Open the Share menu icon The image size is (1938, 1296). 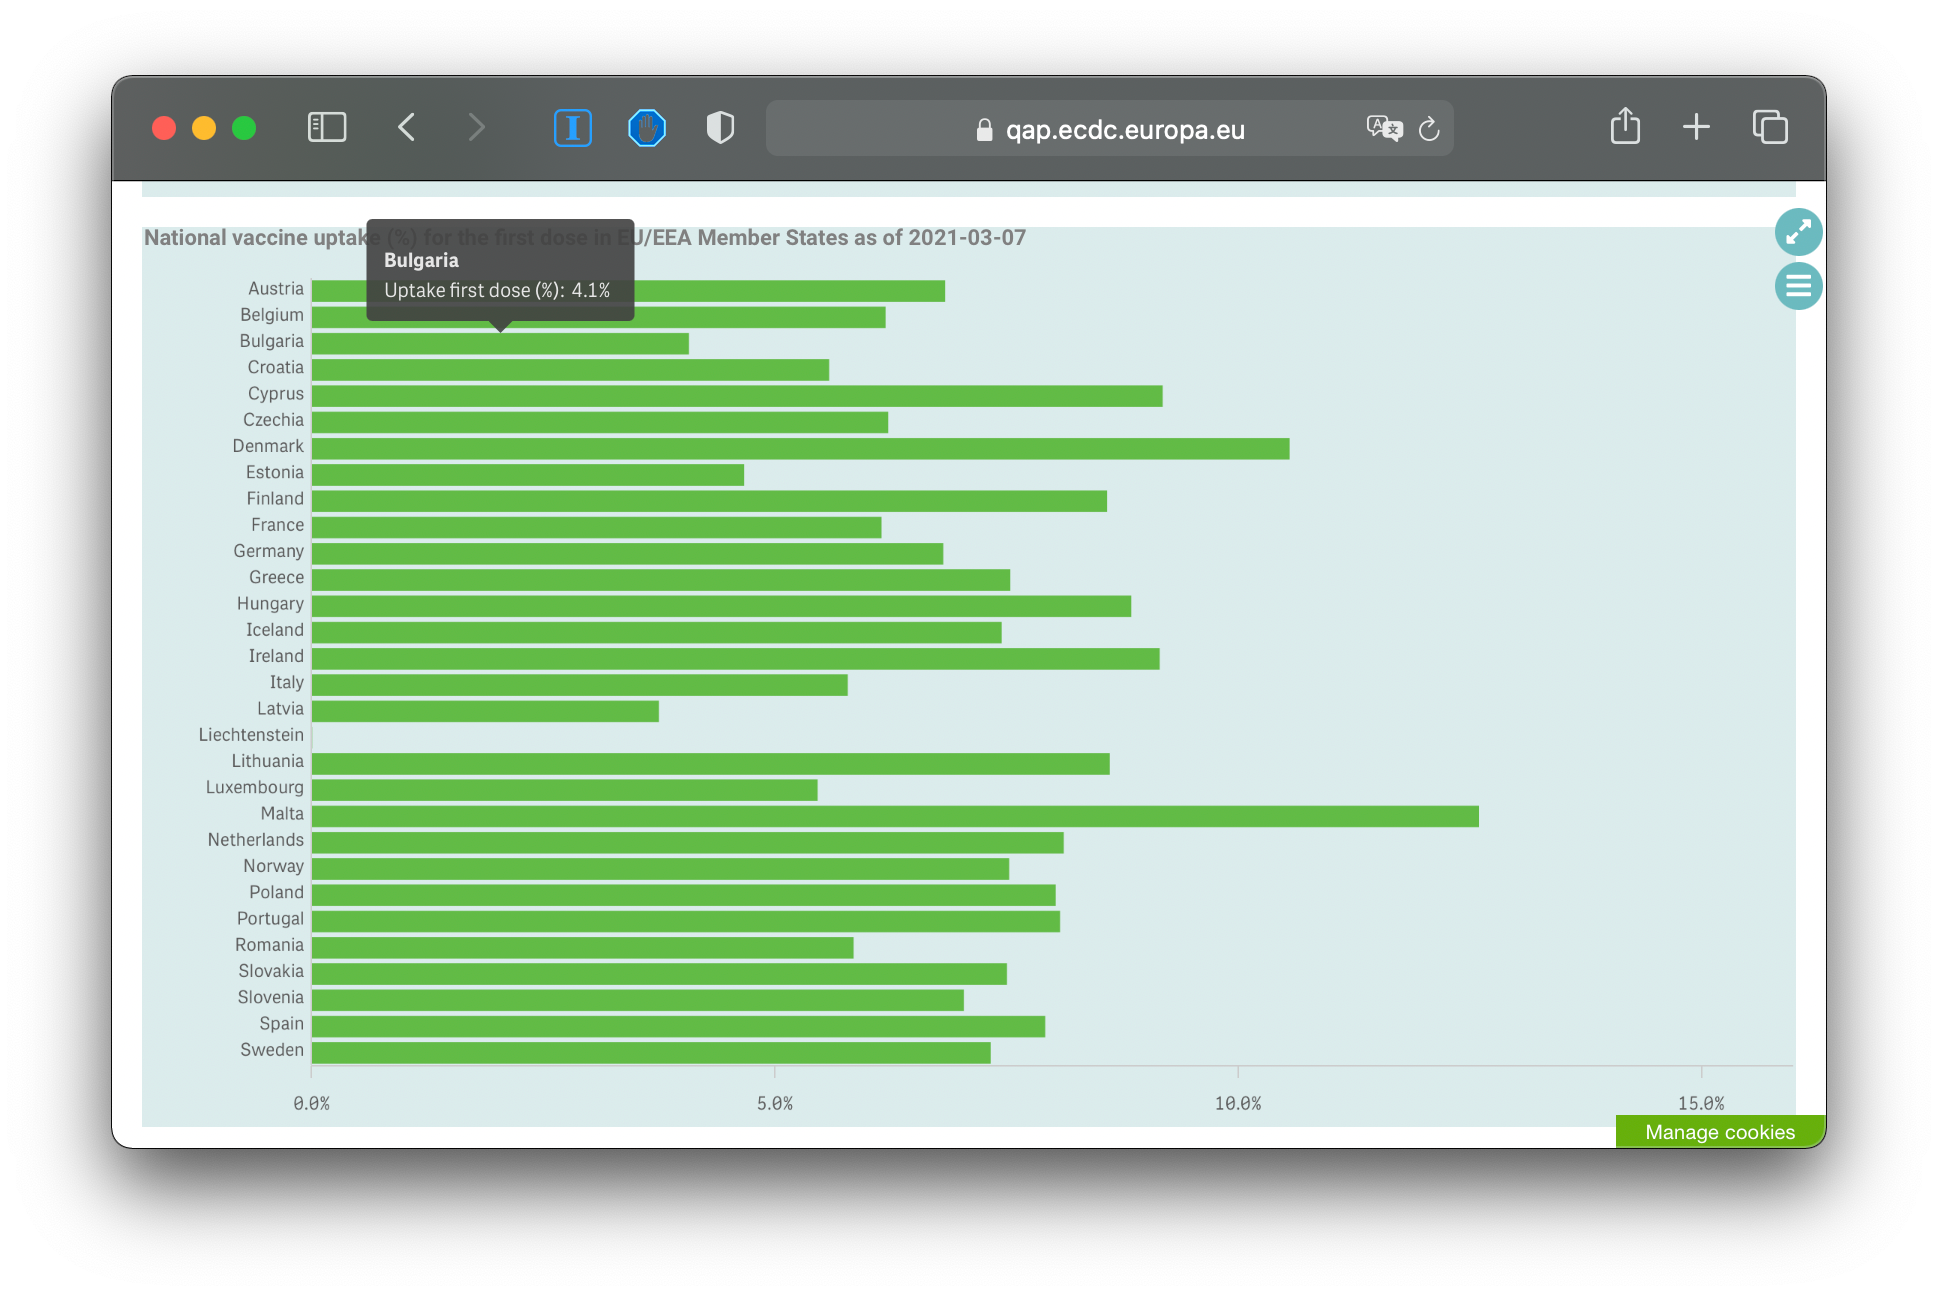[1625, 127]
